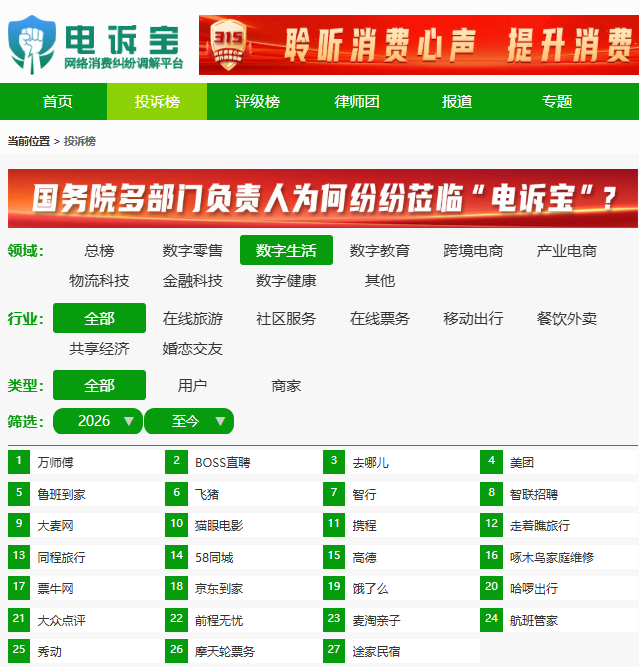This screenshot has height=667, width=639.
Task: Open the 2026 year dropdown
Action: (x=98, y=421)
